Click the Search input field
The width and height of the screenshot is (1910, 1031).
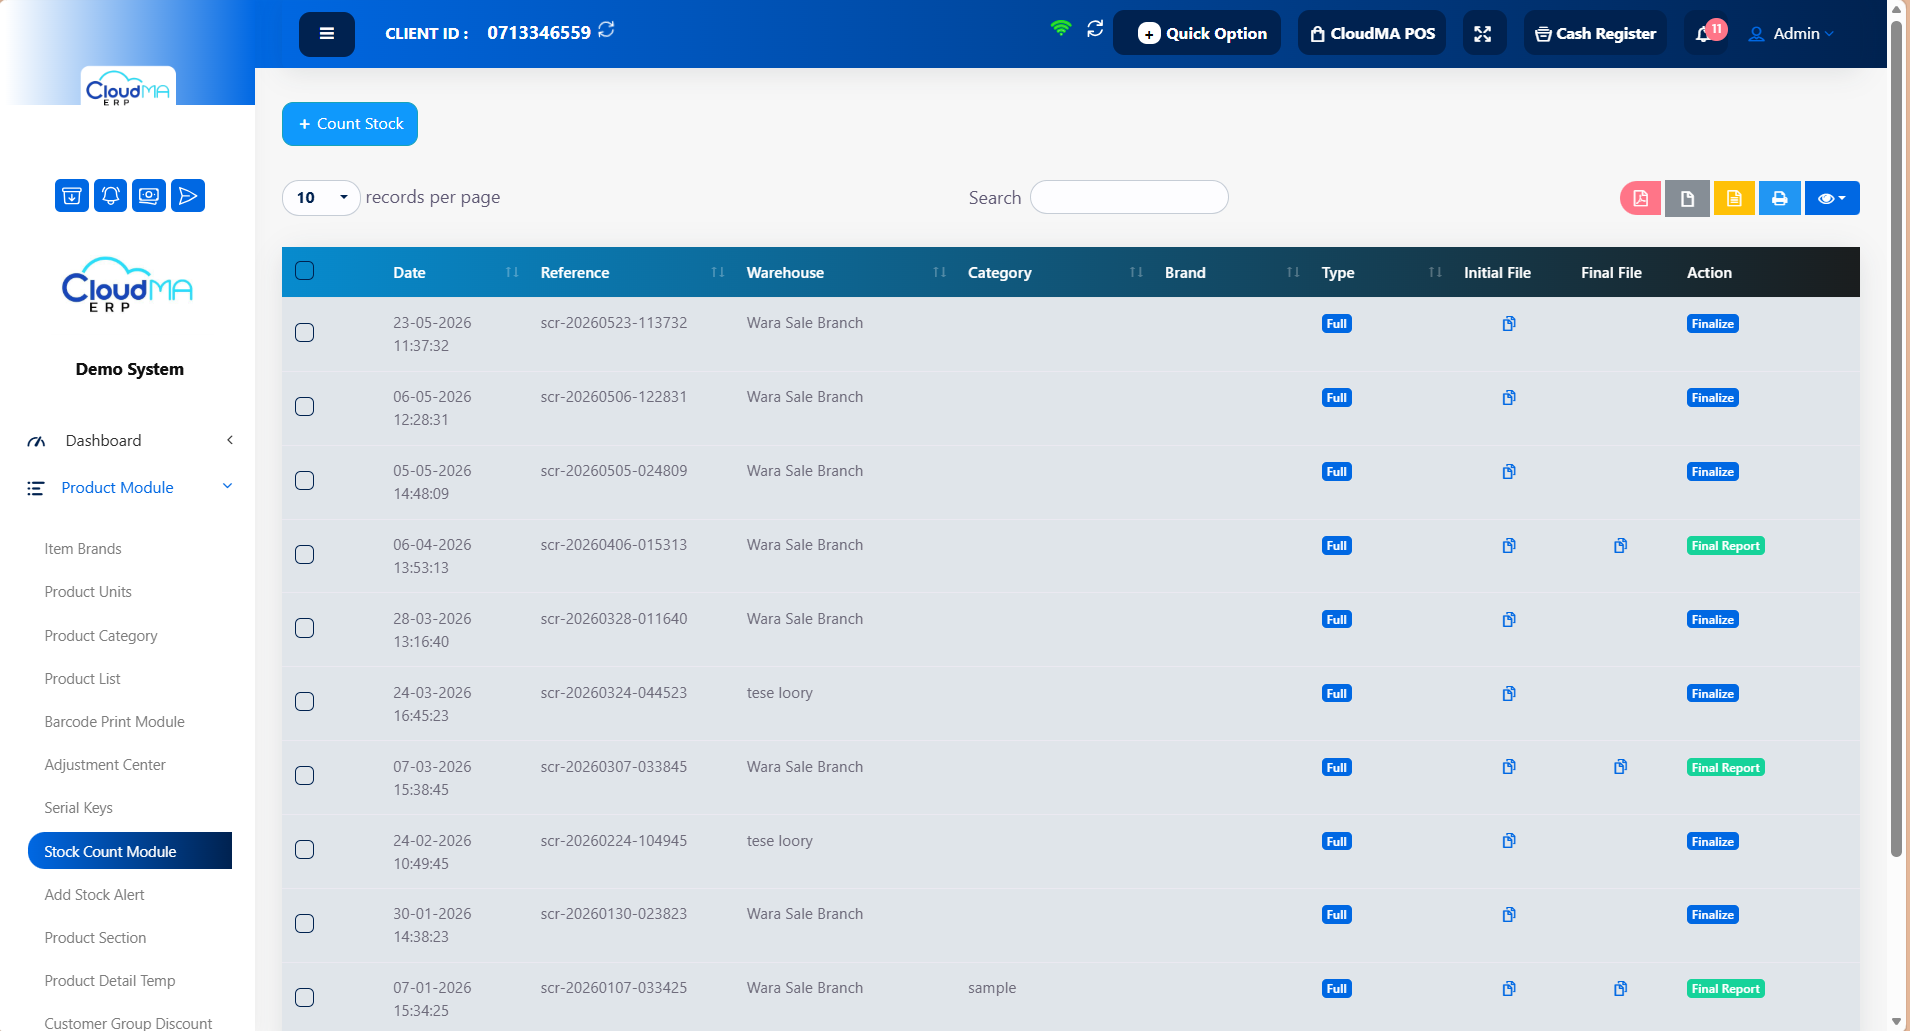[1129, 197]
